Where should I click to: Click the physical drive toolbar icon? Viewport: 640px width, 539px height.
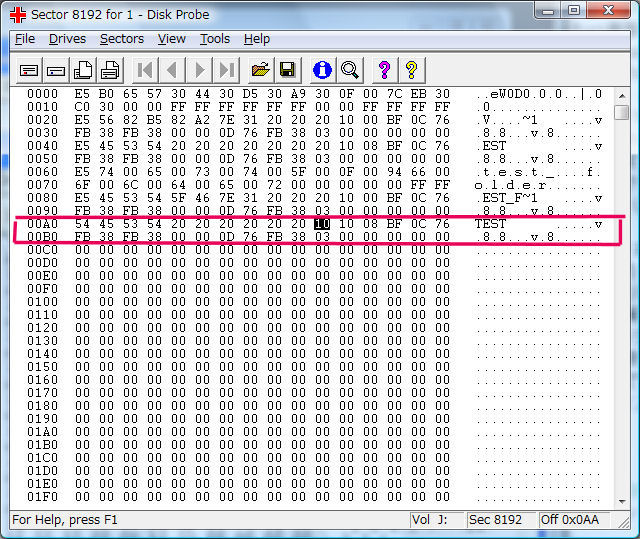click(29, 71)
